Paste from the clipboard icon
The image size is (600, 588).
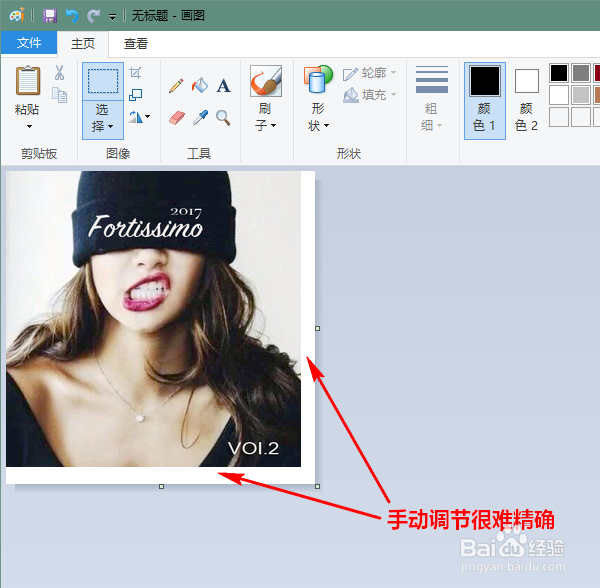28,81
